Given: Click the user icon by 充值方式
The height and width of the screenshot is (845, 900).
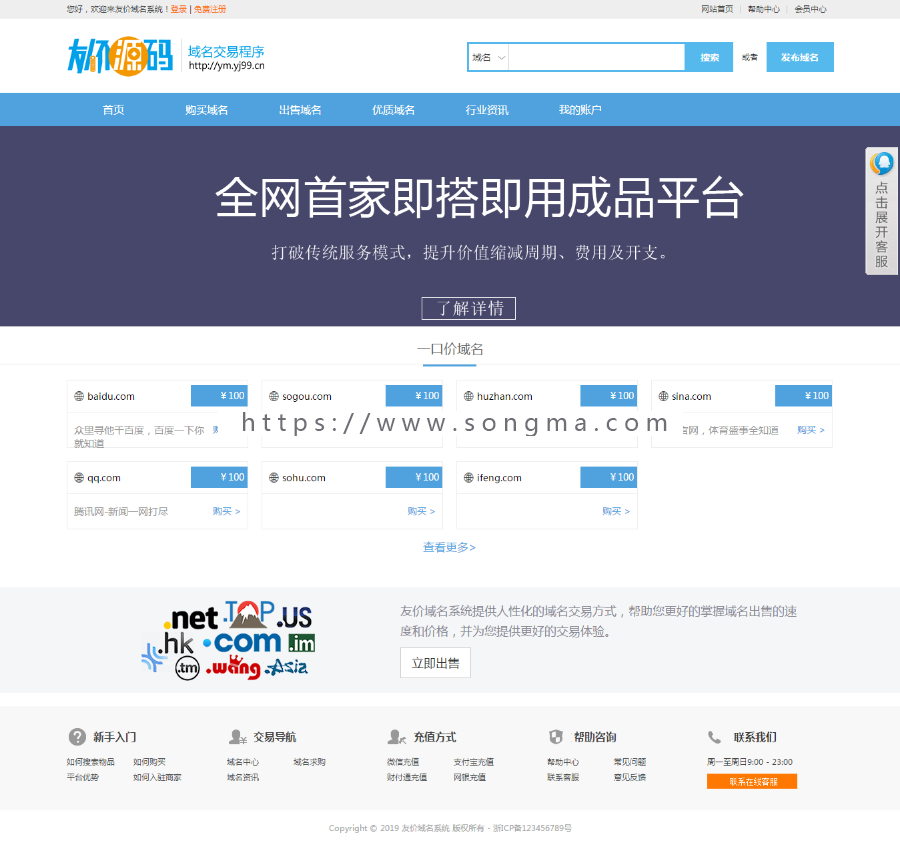Looking at the screenshot, I should tap(397, 737).
